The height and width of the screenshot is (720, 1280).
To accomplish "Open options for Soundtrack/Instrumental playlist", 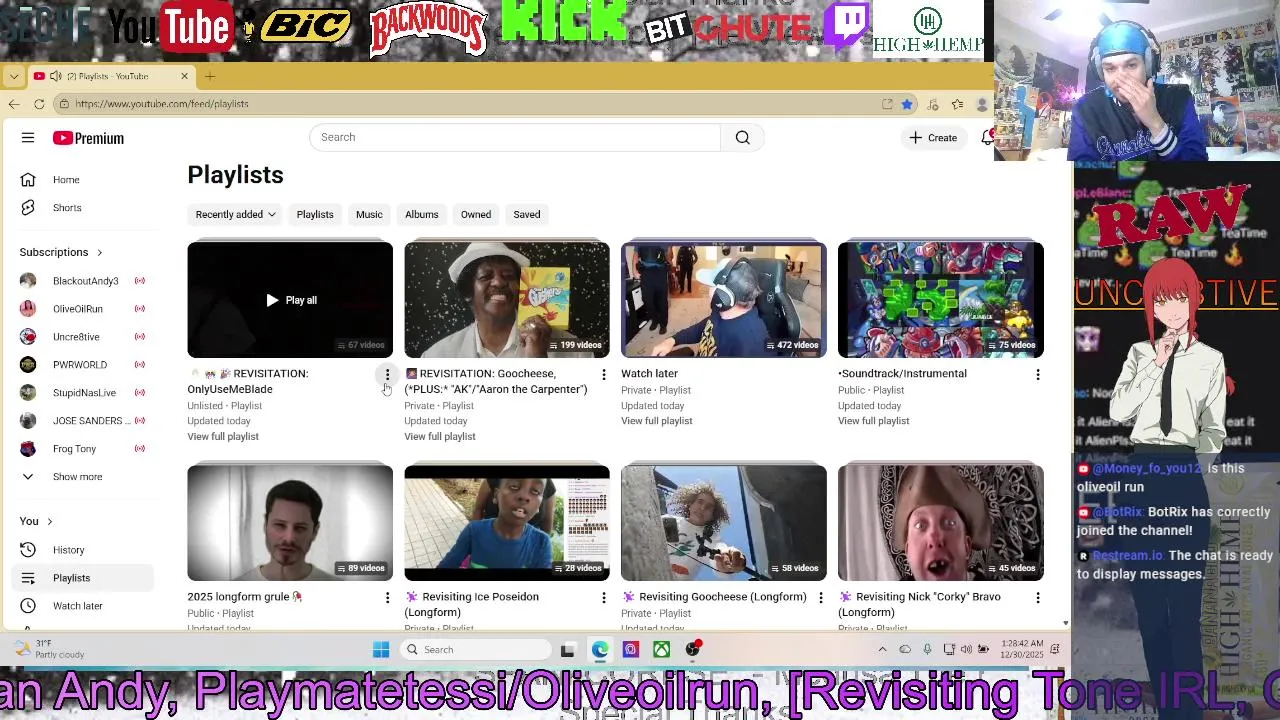I will click(1037, 375).
